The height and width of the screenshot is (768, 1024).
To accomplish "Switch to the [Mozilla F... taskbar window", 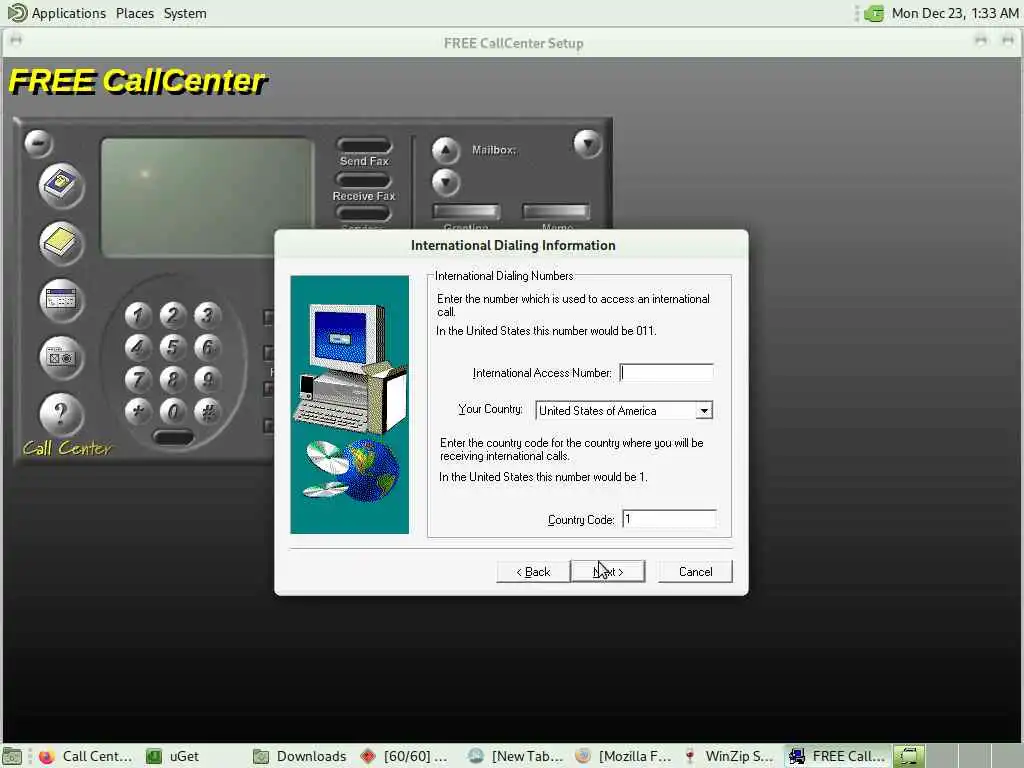I will click(x=623, y=756).
